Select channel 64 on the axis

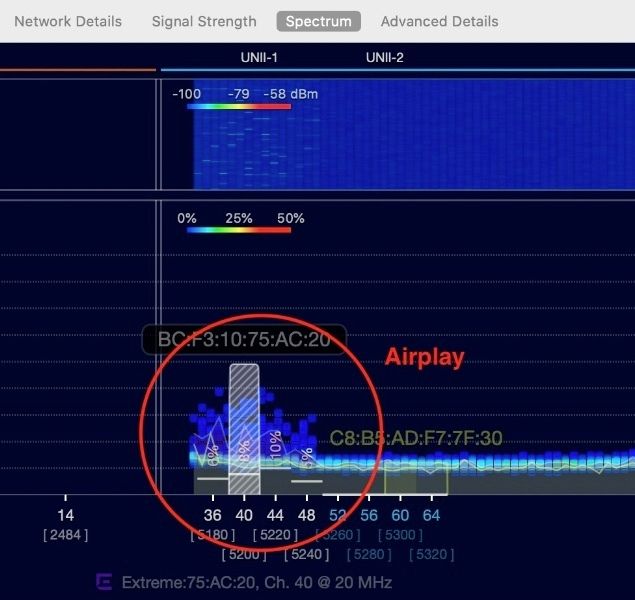click(x=431, y=515)
